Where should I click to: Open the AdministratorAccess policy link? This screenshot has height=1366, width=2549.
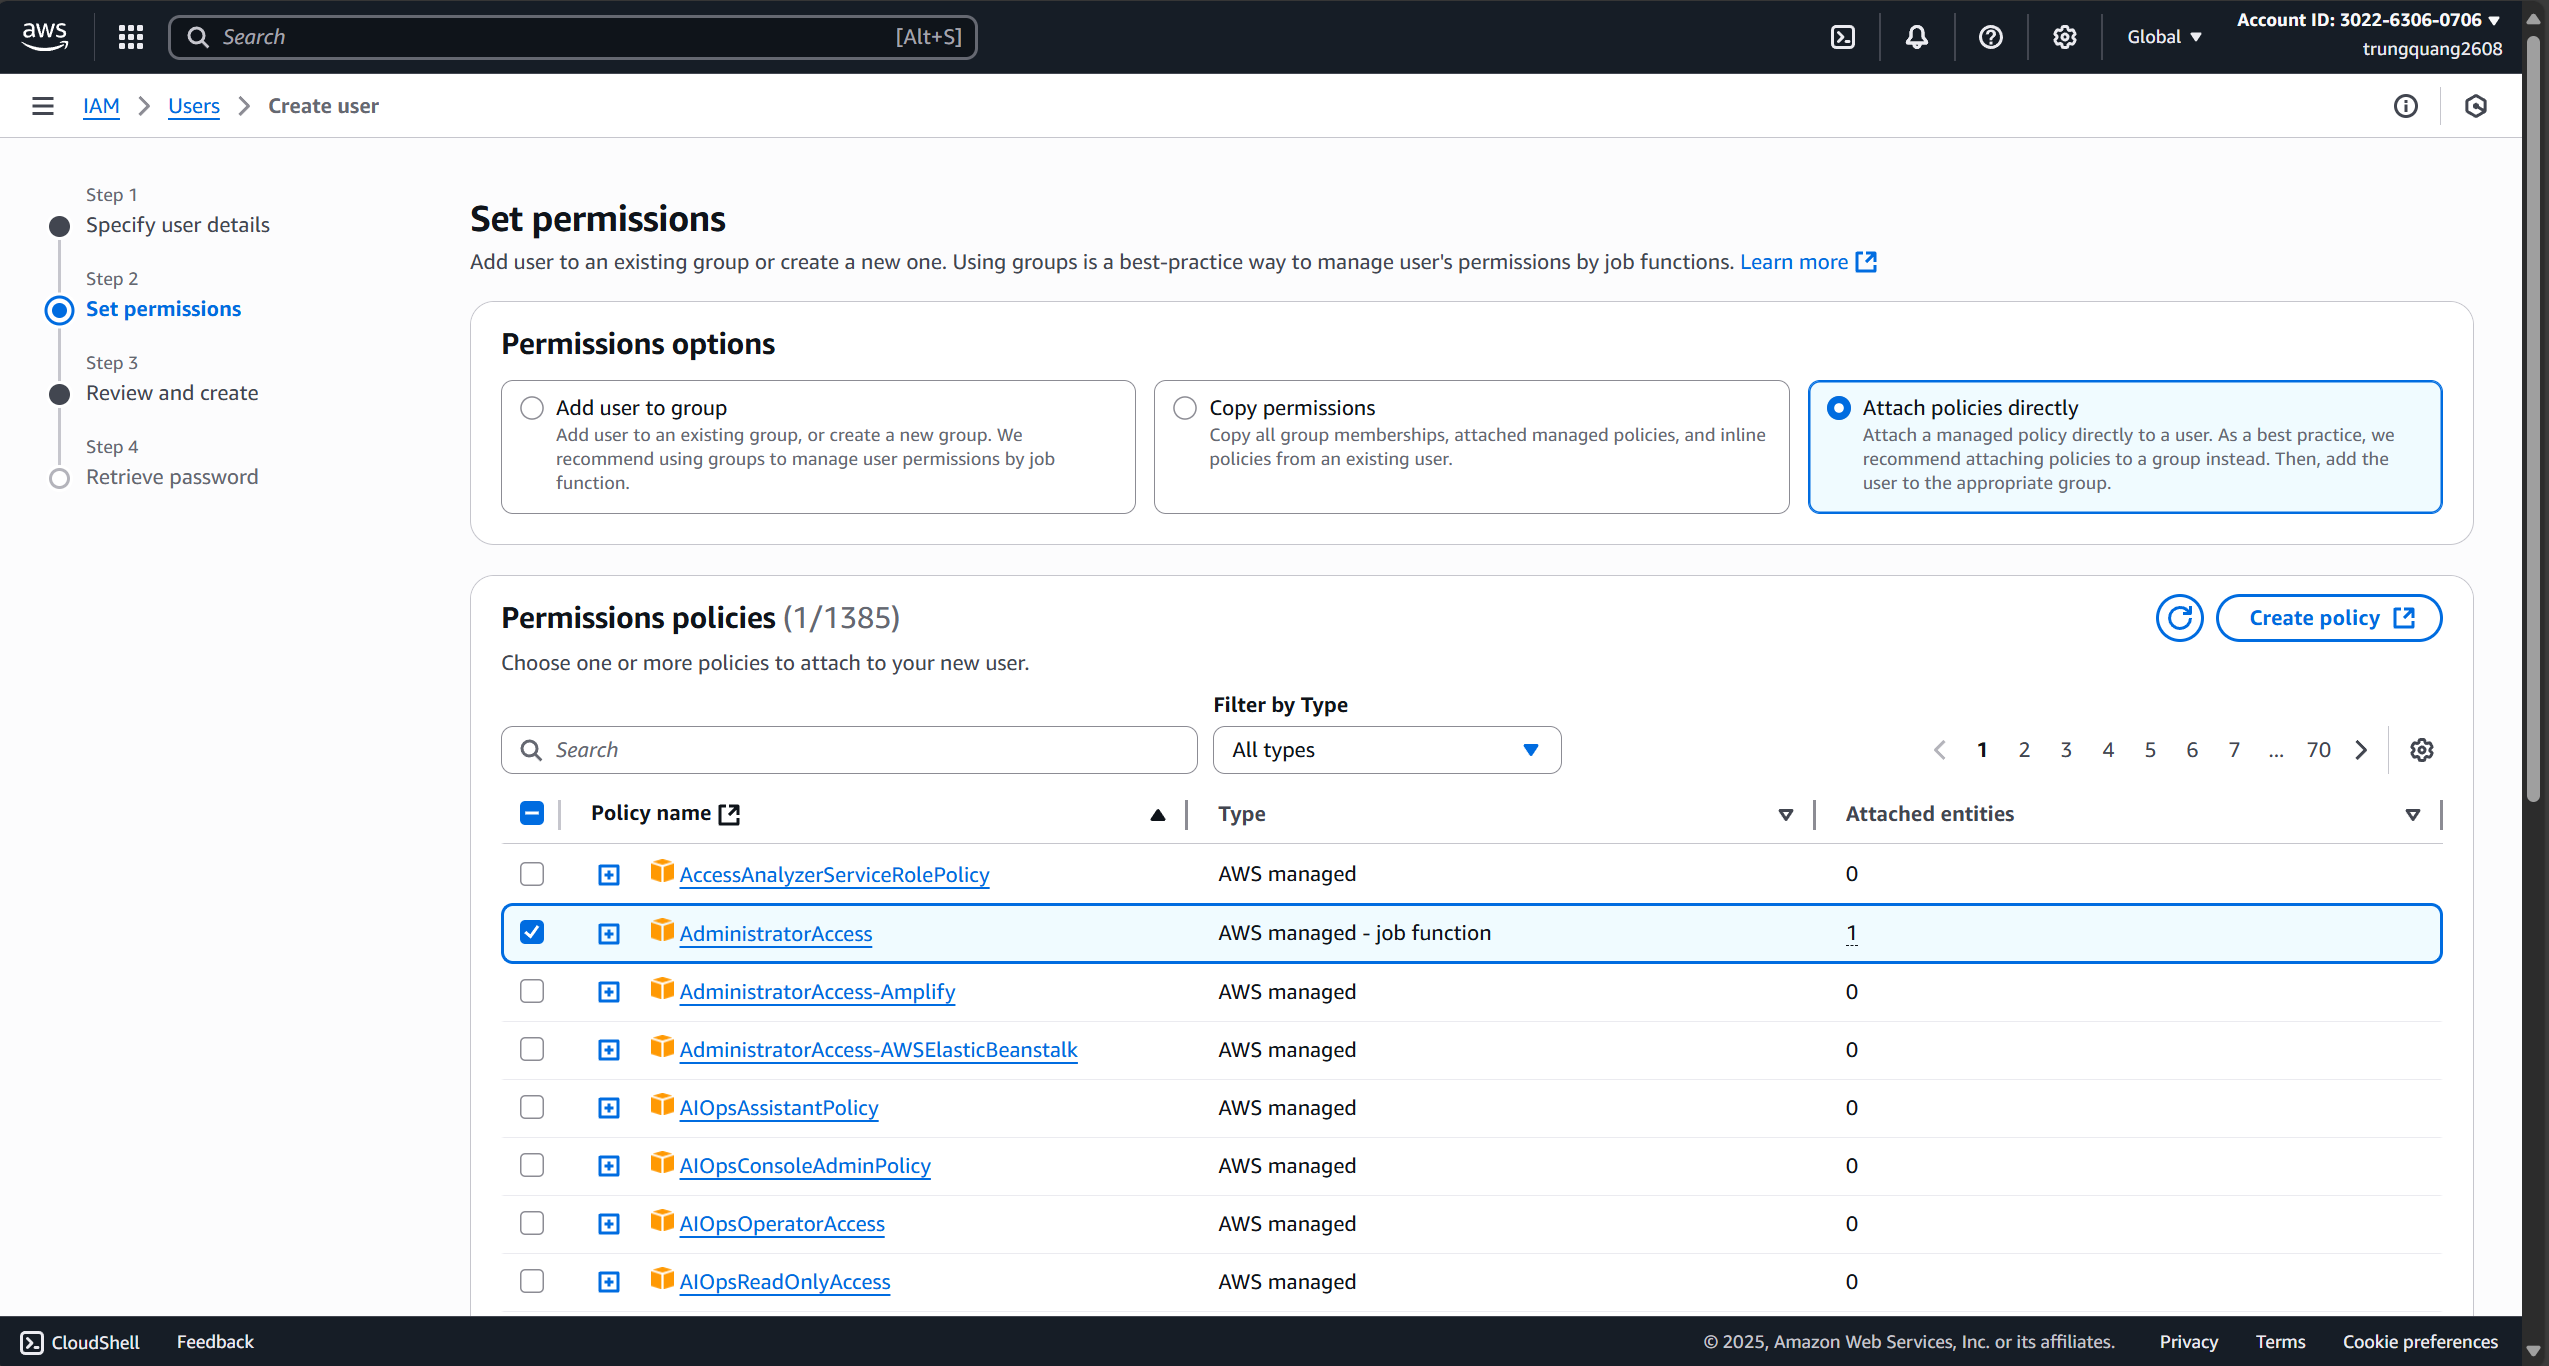(x=776, y=934)
